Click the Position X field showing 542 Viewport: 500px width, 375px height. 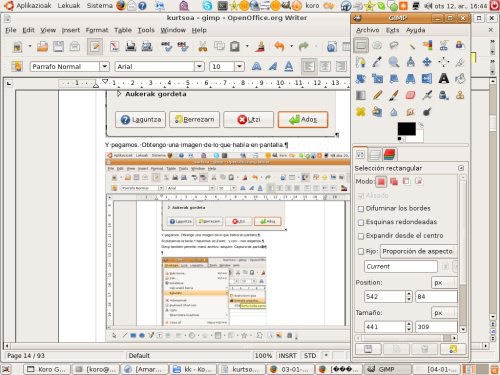point(385,297)
